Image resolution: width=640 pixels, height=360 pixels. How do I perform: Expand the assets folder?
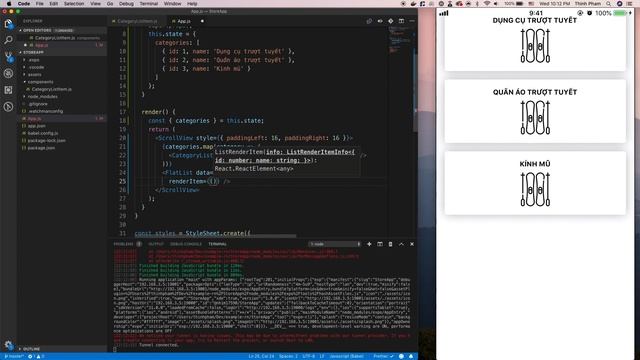click(x=35, y=75)
